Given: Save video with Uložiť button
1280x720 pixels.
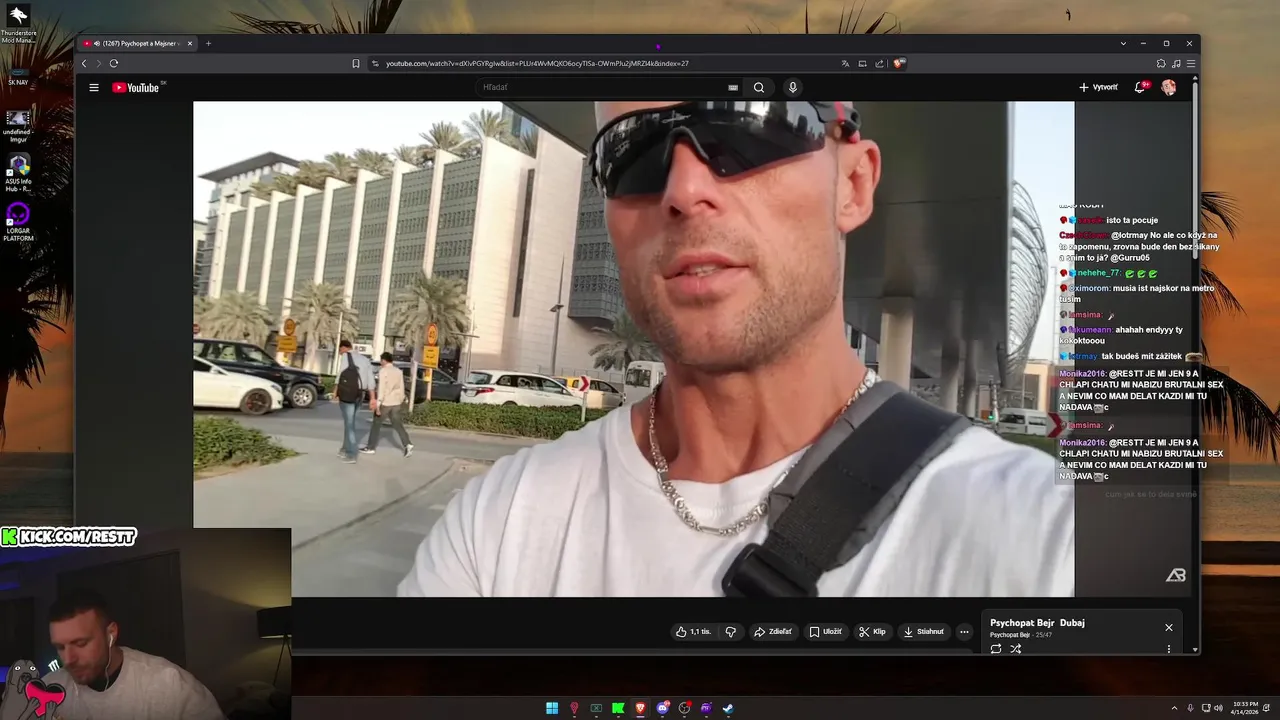Looking at the screenshot, I should point(826,632).
